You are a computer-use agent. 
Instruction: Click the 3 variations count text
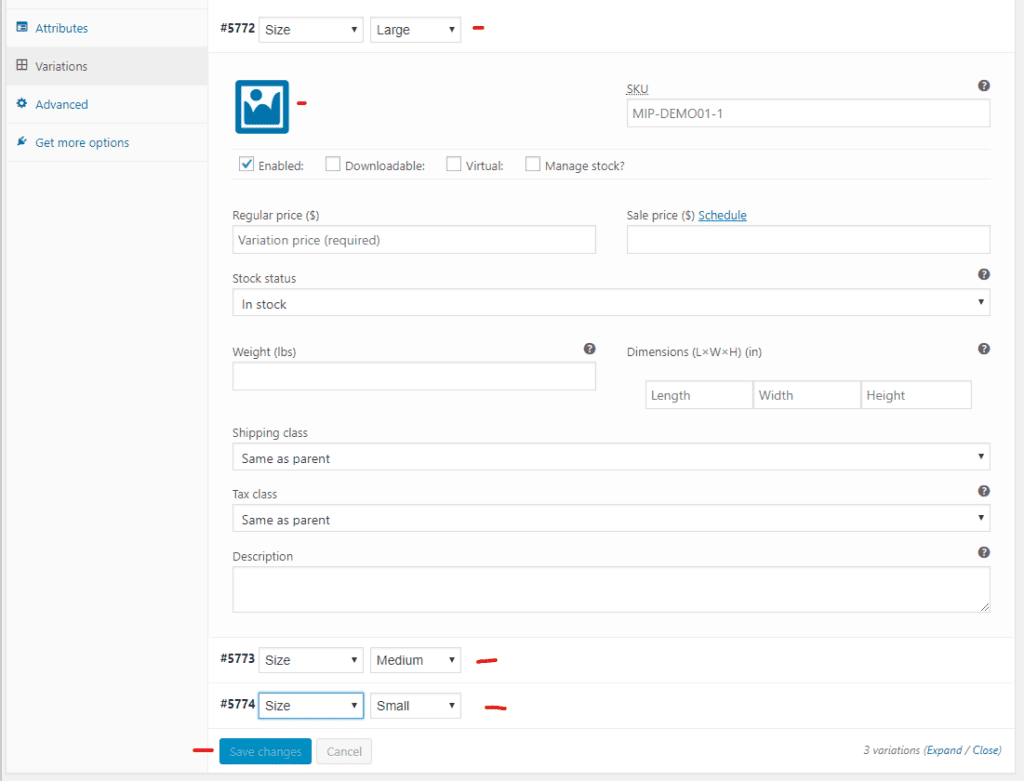pos(891,750)
